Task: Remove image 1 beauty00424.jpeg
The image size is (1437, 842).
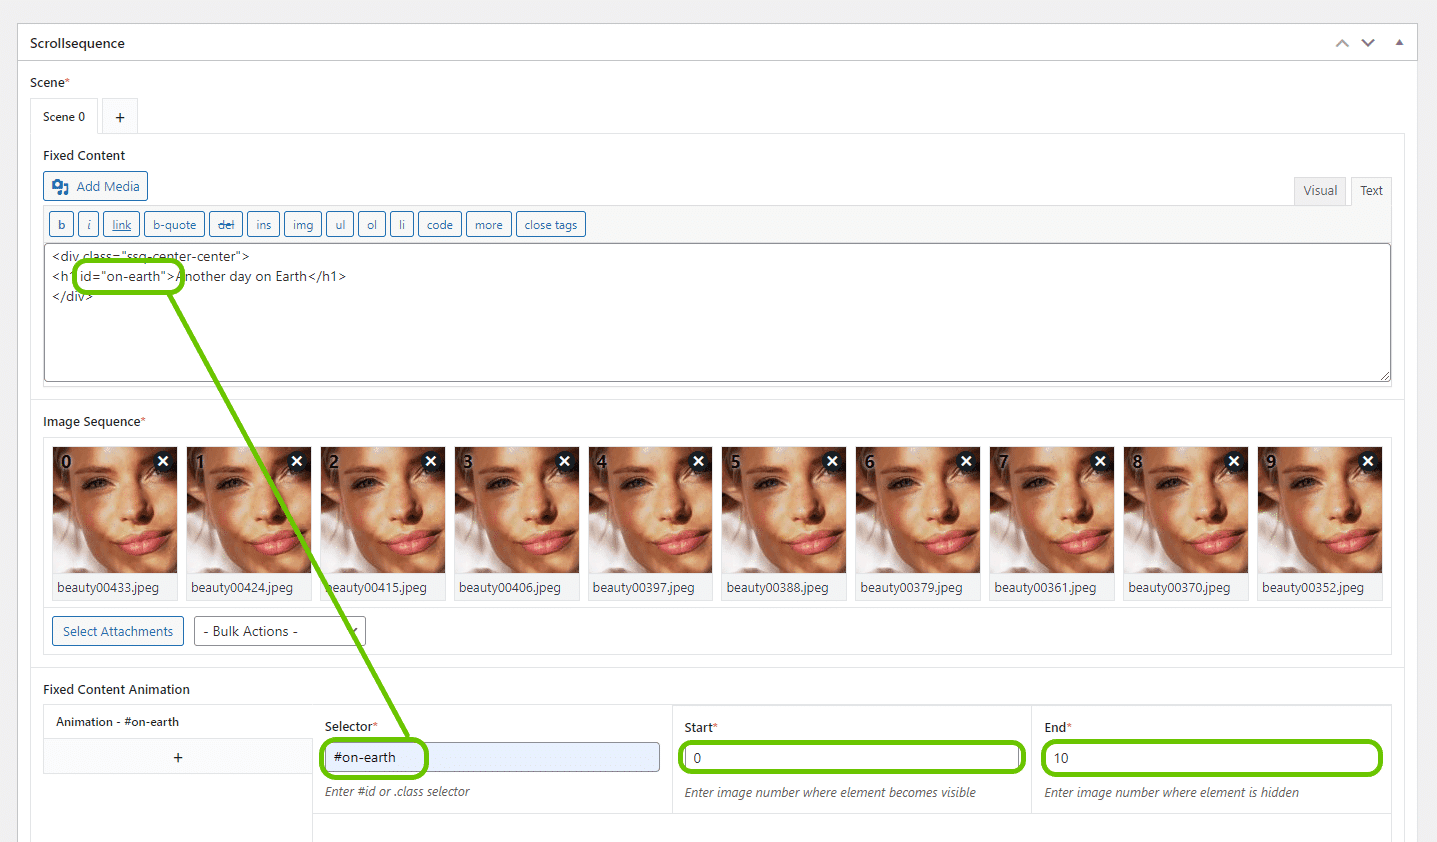Action: 297,461
